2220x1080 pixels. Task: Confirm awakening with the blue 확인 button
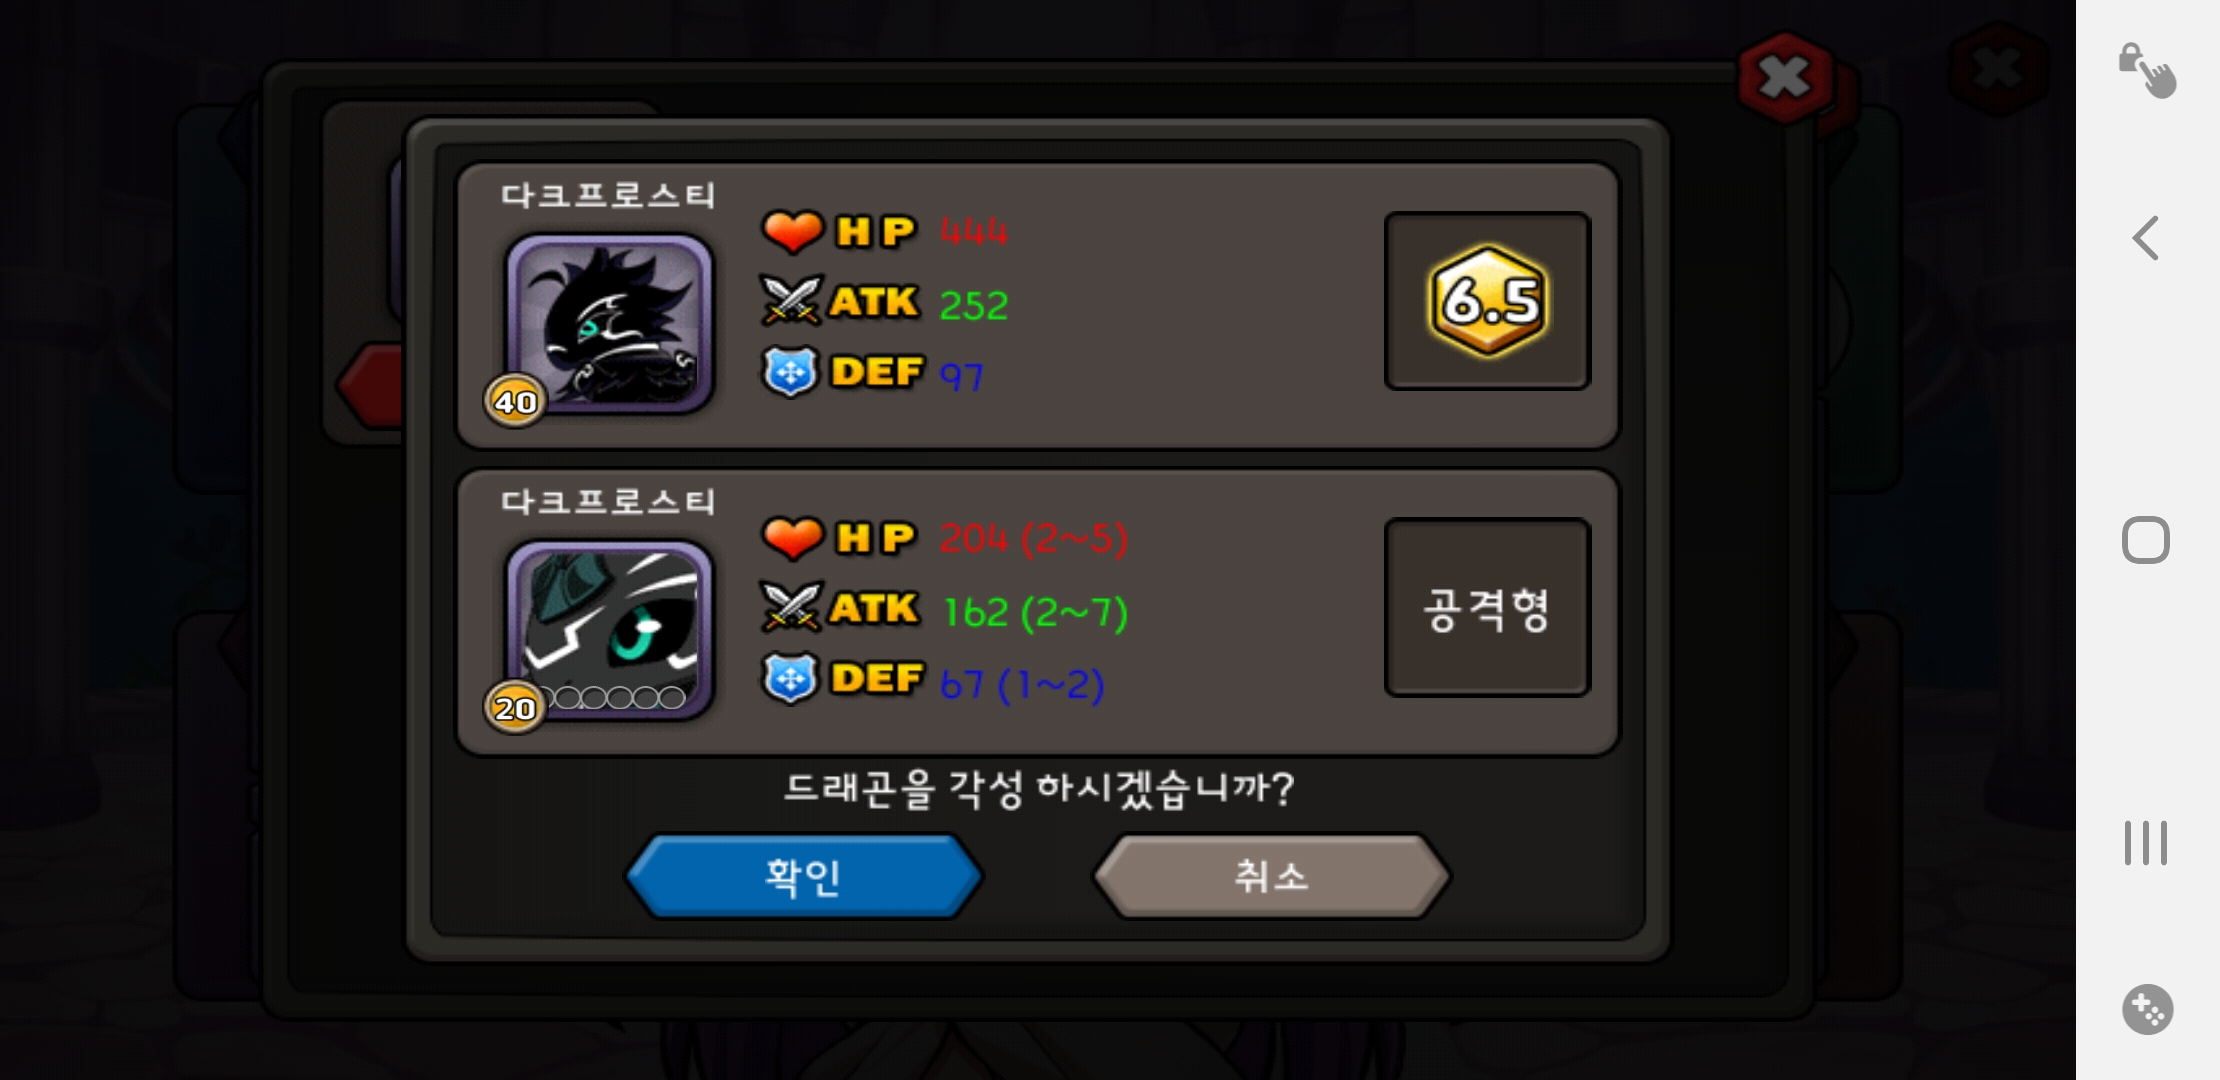tap(804, 876)
